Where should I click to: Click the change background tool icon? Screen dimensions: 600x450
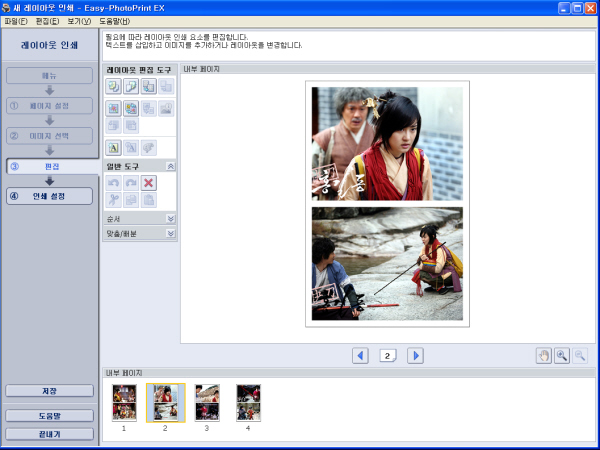pyautogui.click(x=113, y=86)
